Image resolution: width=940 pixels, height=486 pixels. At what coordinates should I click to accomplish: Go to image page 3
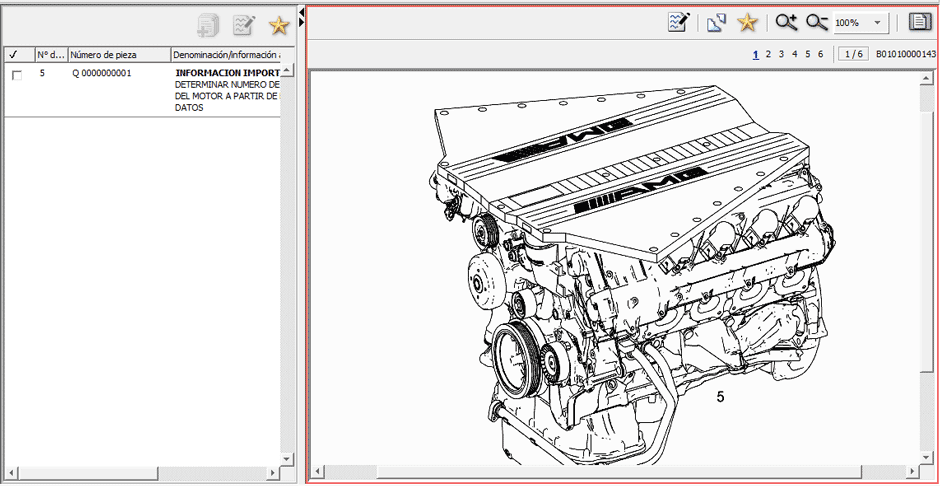pos(781,54)
